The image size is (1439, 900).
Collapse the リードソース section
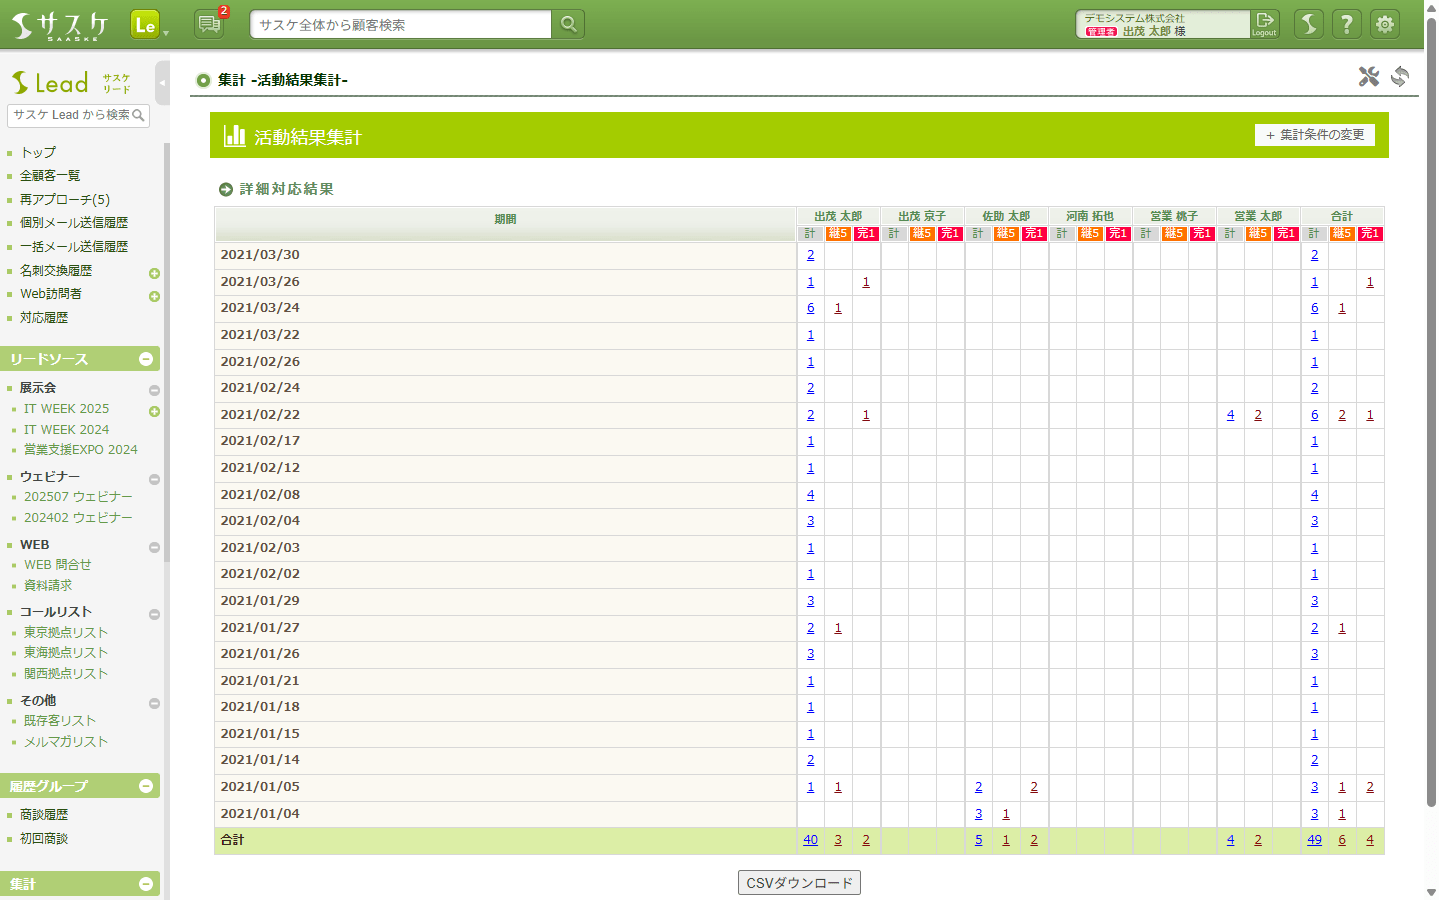point(146,359)
